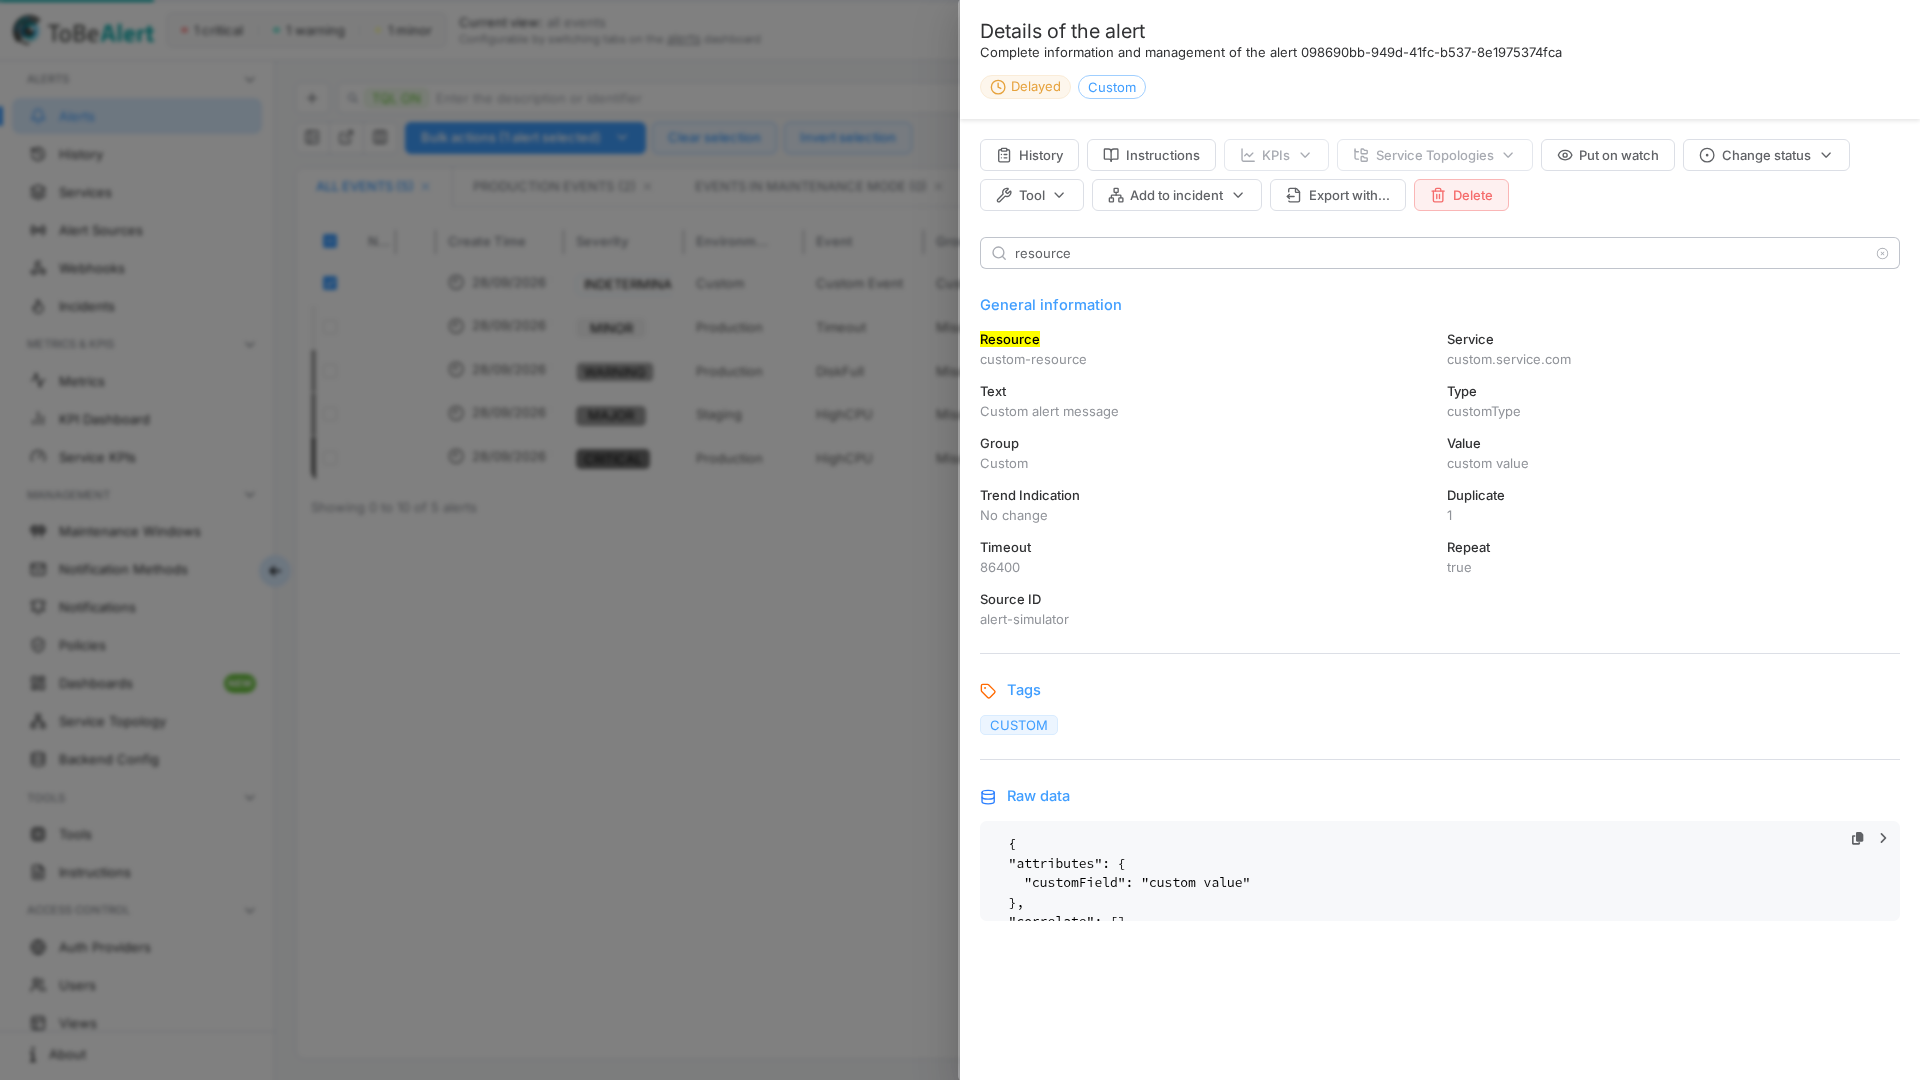Screen dimensions: 1920x1080
Task: Click the Raw data heading
Action: [1038, 796]
